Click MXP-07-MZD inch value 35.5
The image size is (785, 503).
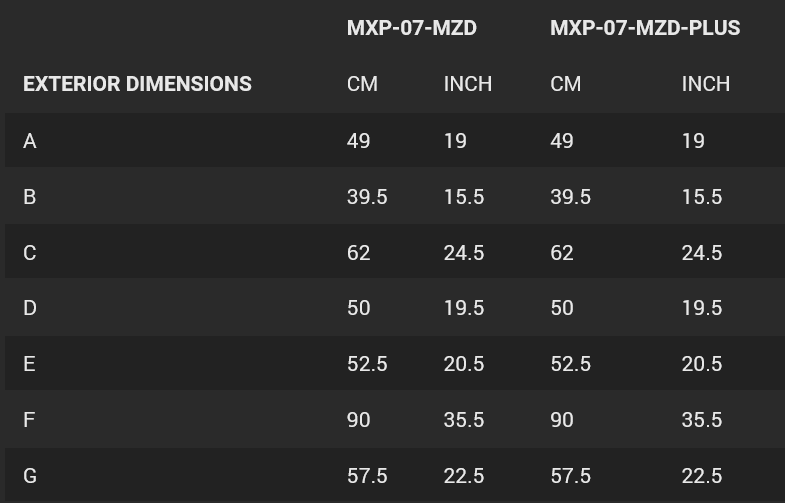click(x=464, y=420)
